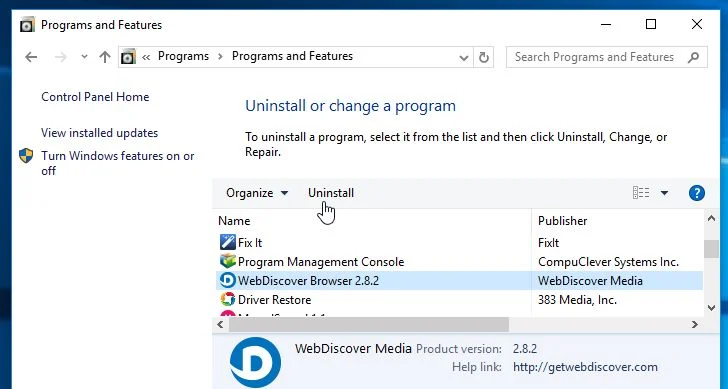
Task: Click the search magnifier icon
Action: tap(694, 57)
